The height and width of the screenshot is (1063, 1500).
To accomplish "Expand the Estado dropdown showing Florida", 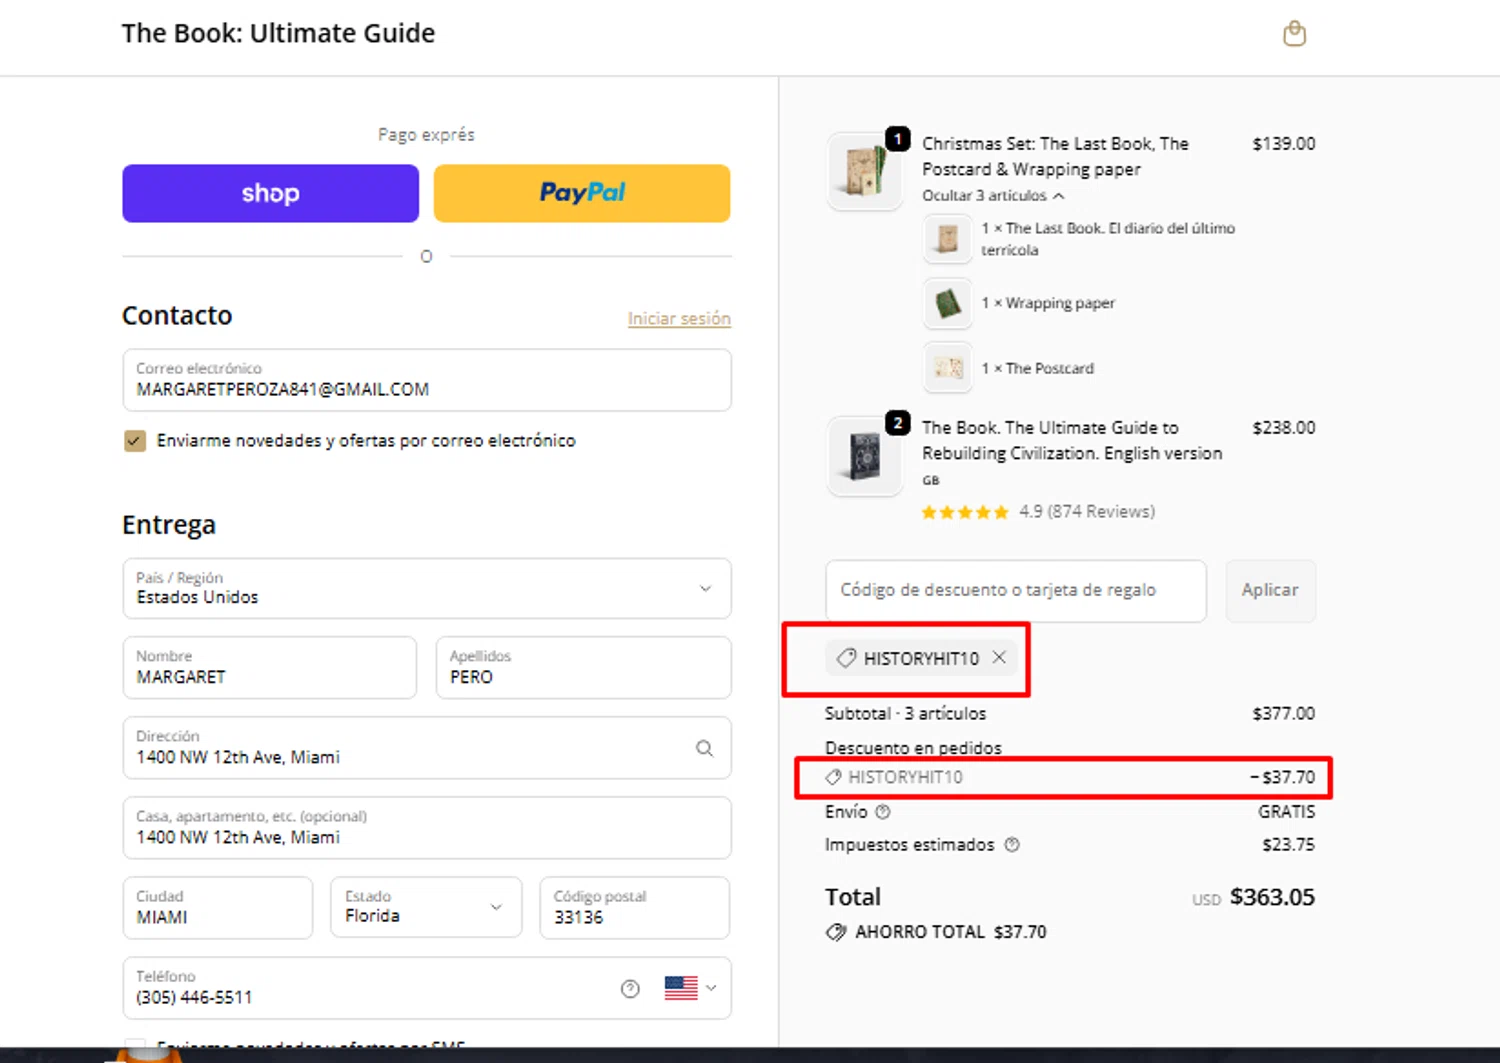I will pyautogui.click(x=426, y=907).
